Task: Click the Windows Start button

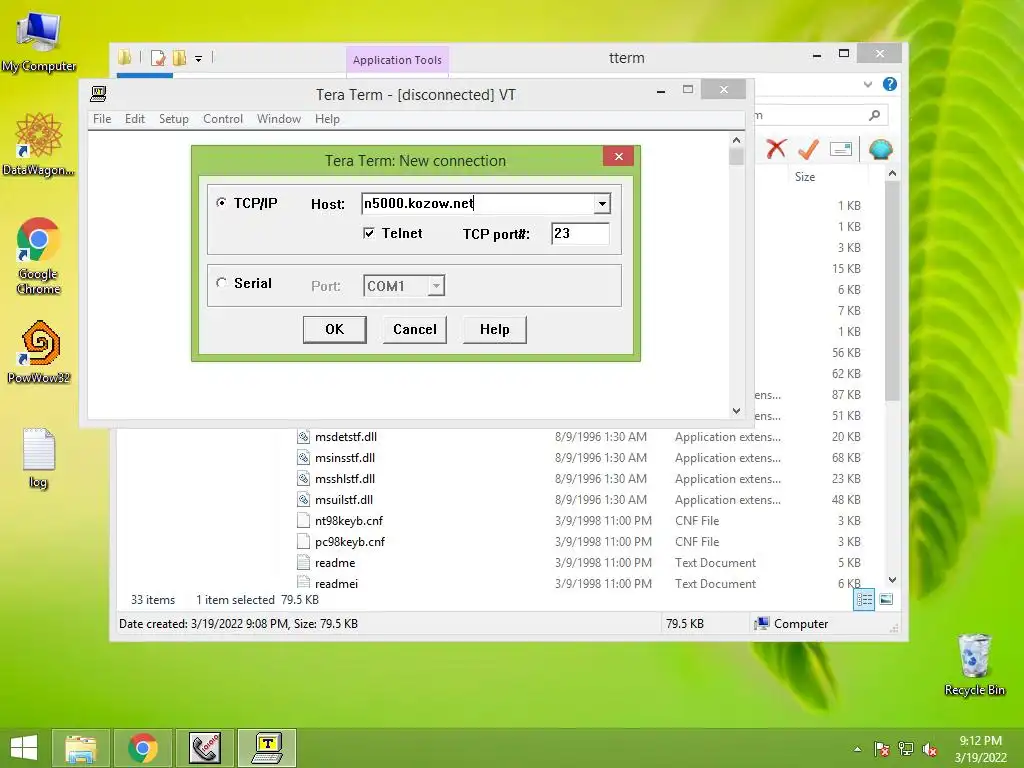Action: (x=24, y=748)
